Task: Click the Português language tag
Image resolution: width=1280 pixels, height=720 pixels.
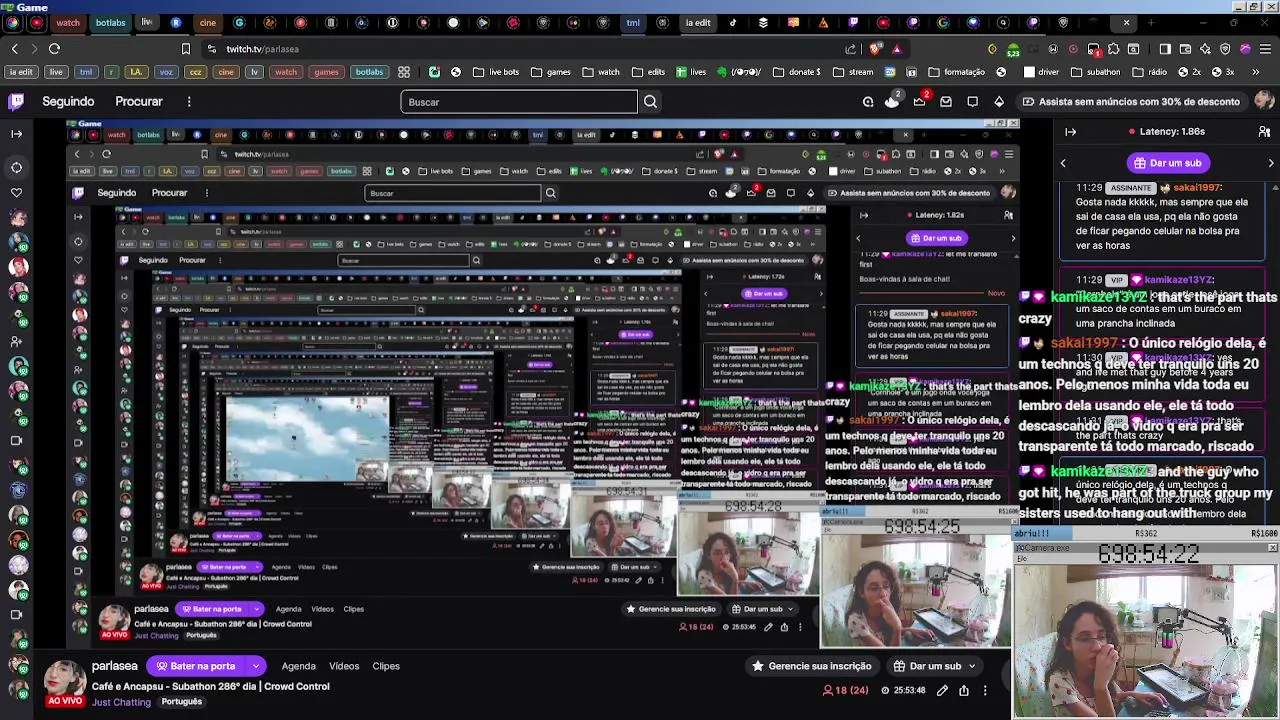Action: coord(182,702)
